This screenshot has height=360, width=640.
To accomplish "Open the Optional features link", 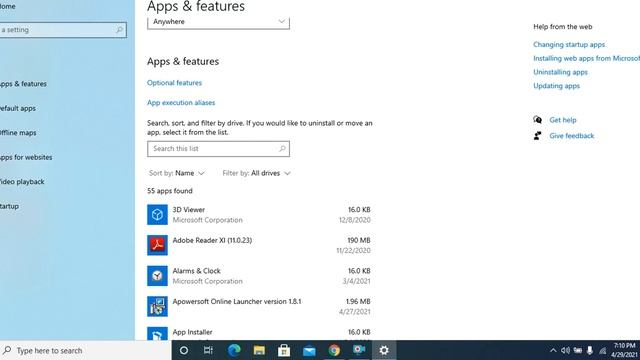I will click(174, 82).
